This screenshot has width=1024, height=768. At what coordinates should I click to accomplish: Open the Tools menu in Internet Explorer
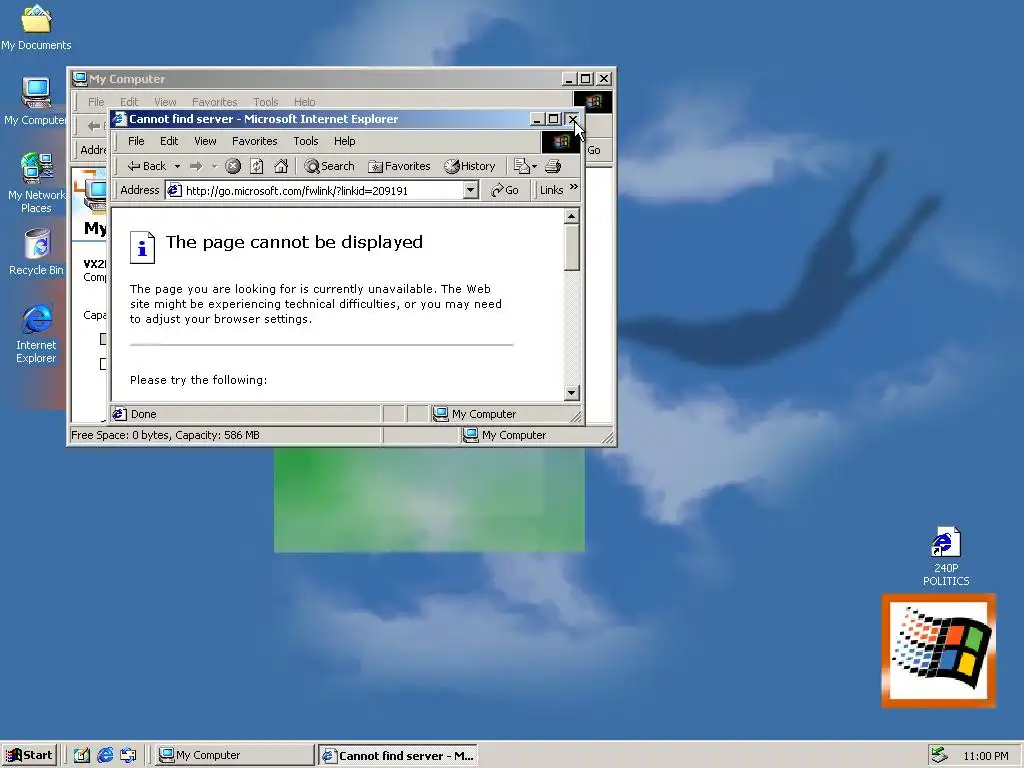[x=306, y=141]
